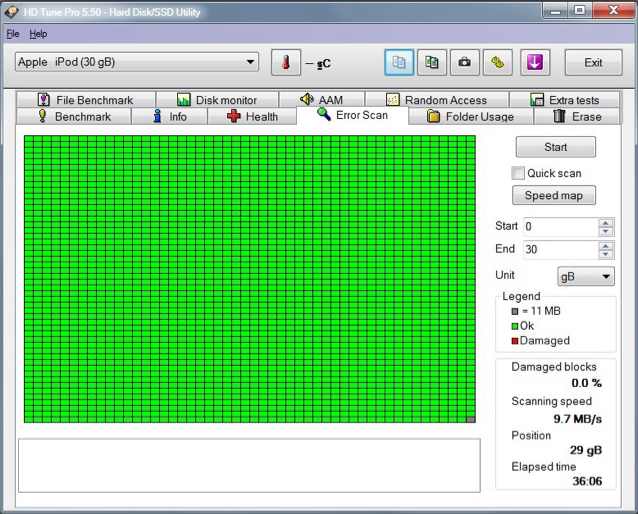Open the Health tab with red cross

(x=252, y=117)
